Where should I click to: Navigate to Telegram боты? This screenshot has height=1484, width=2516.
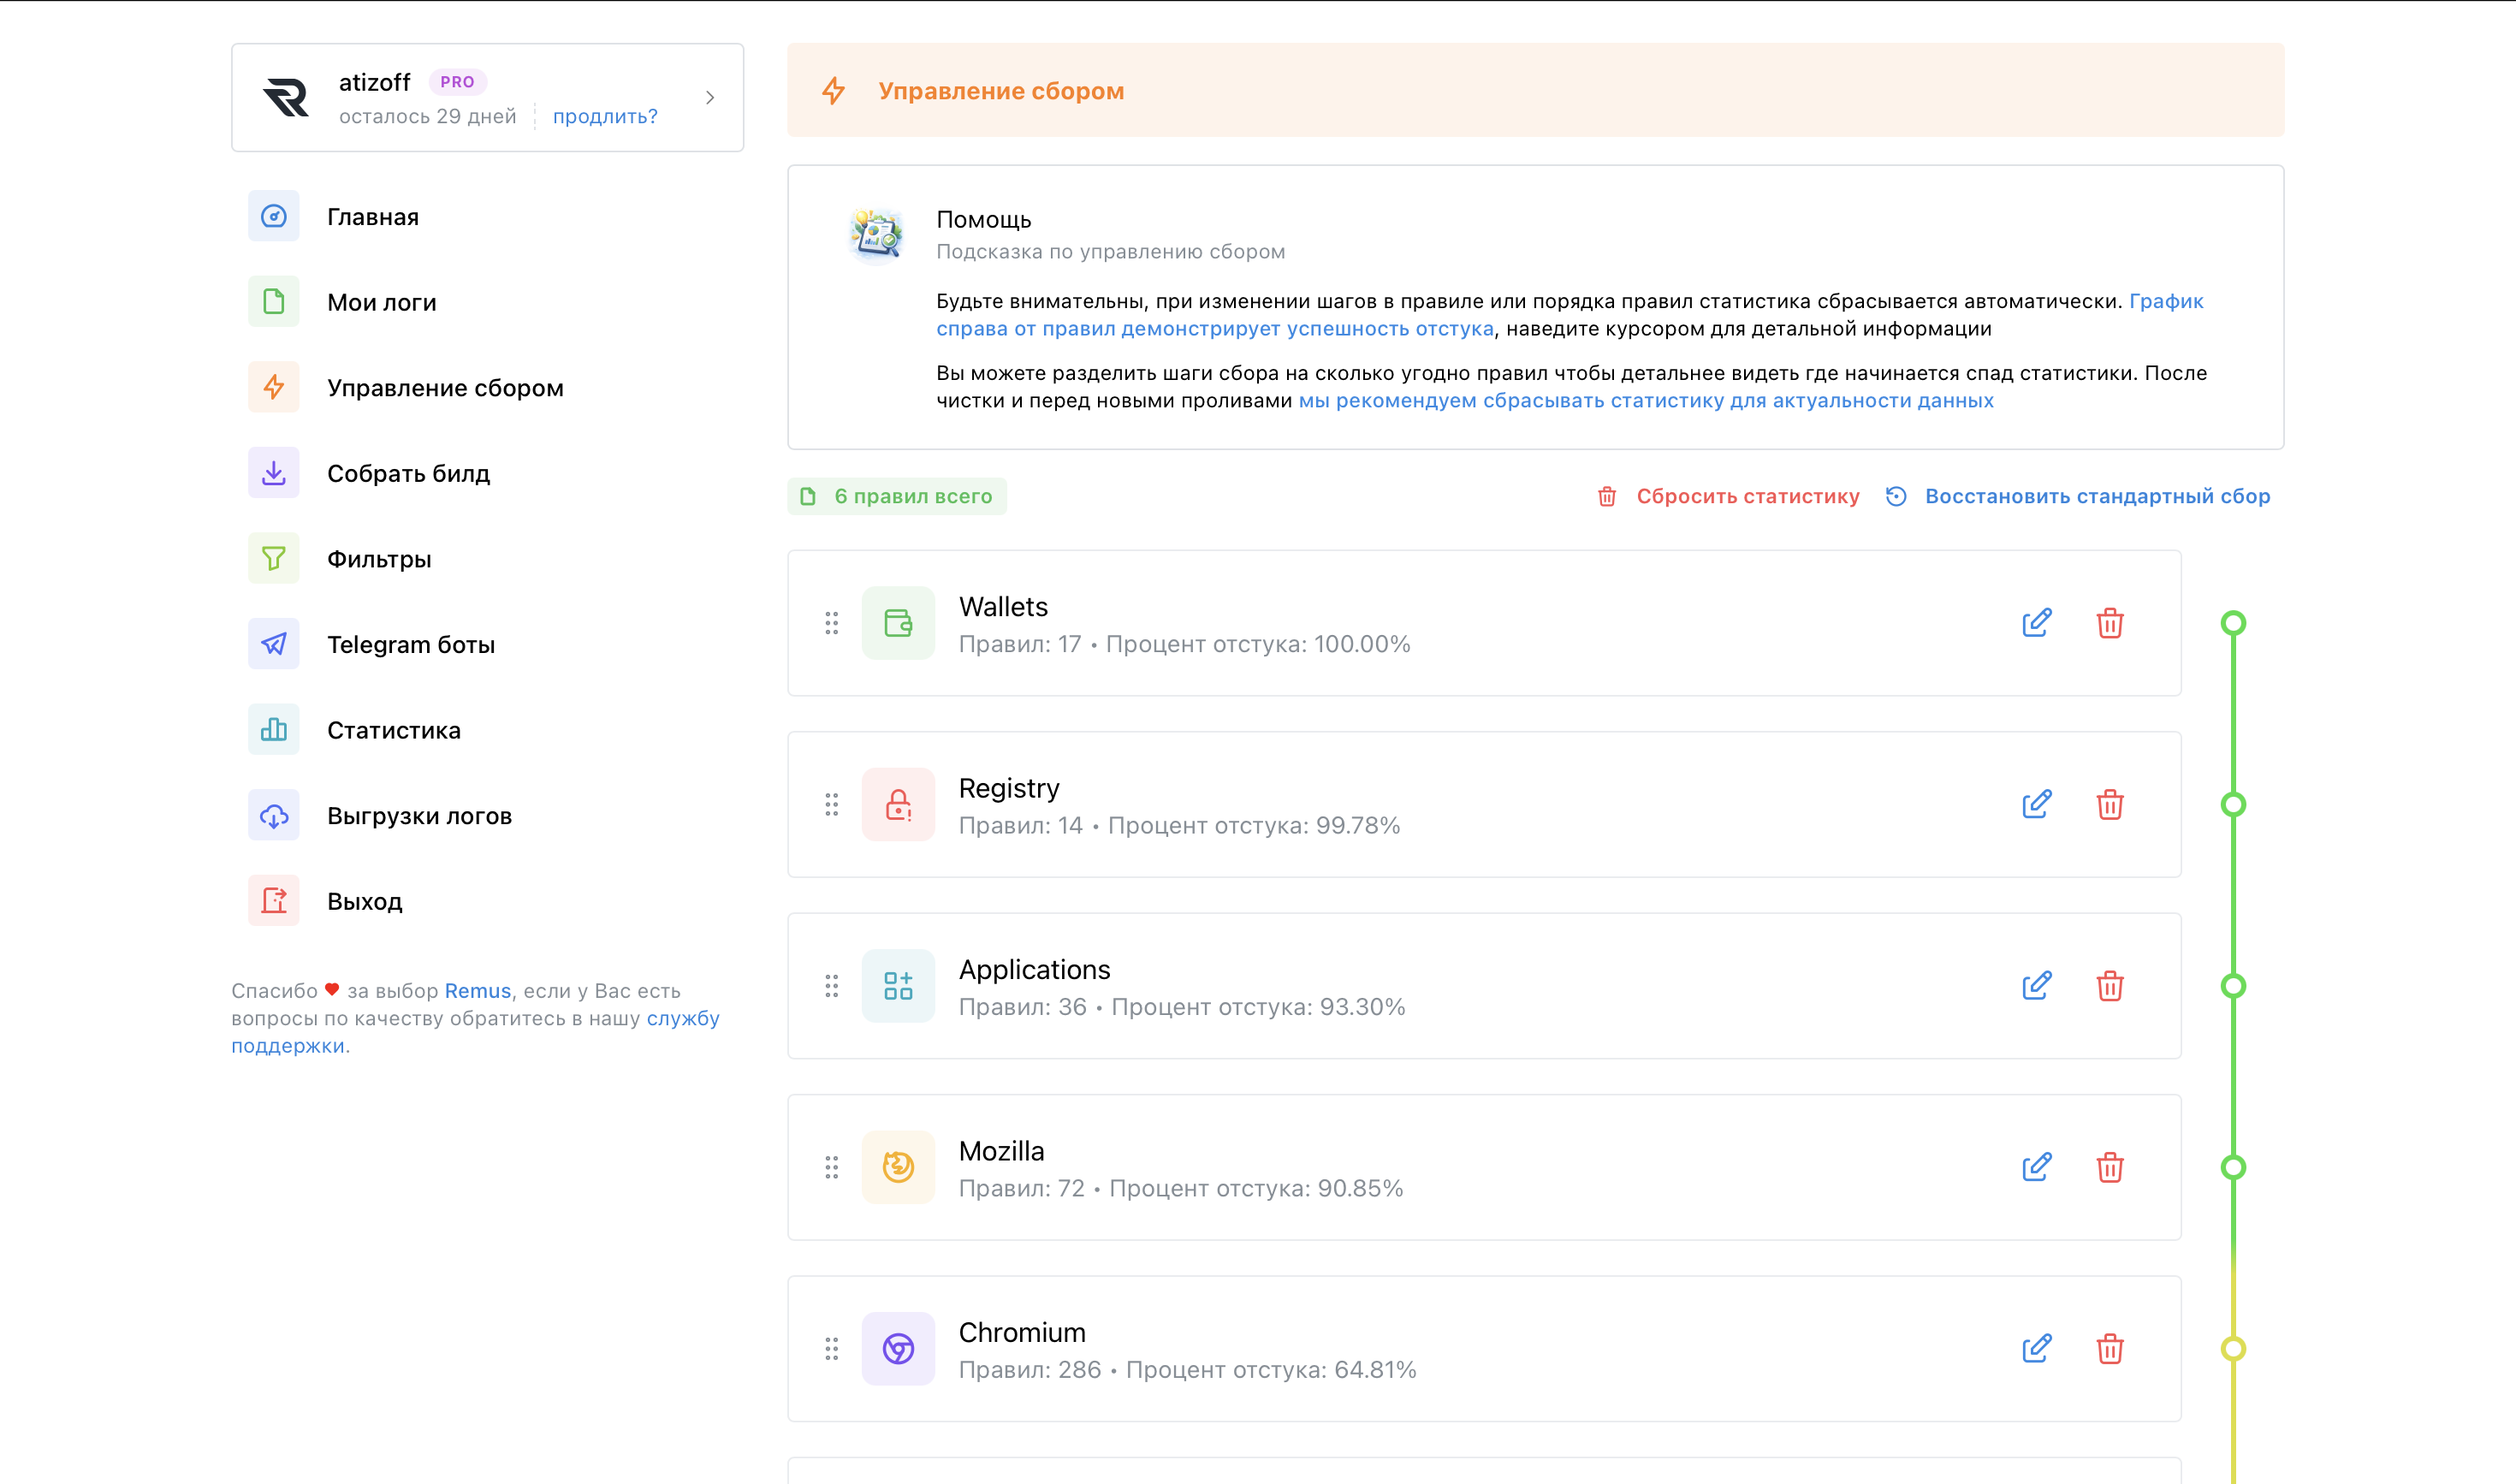click(410, 645)
